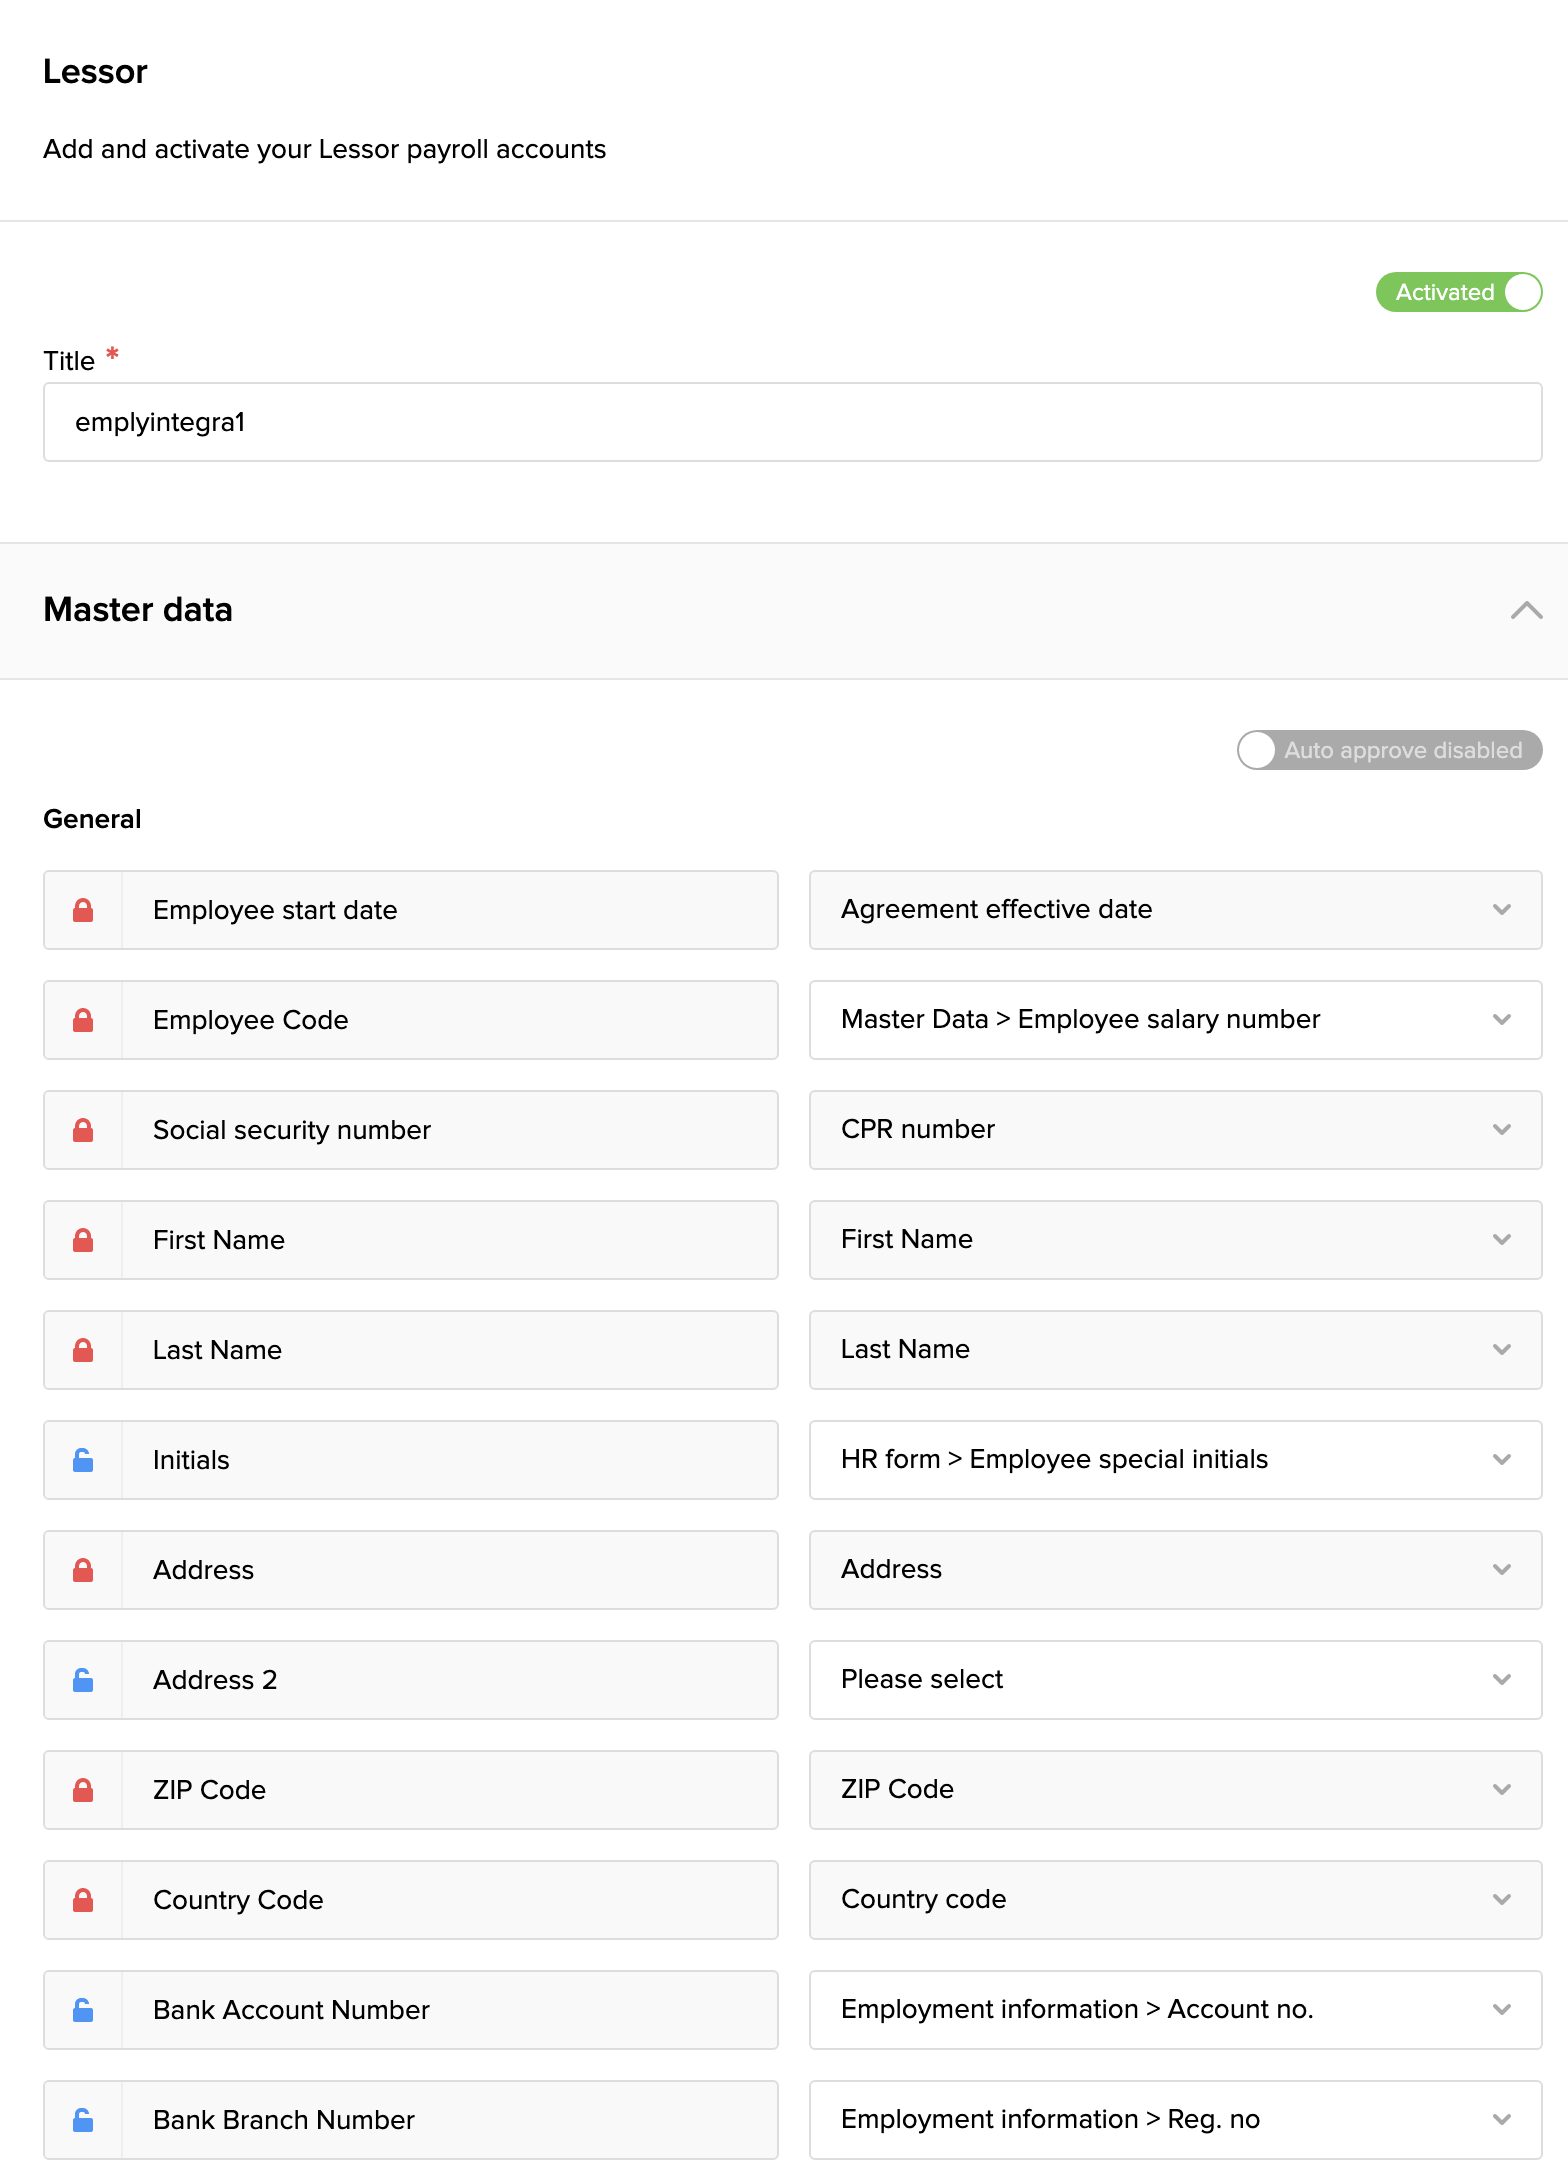Image resolution: width=1568 pixels, height=2180 pixels.
Task: Click the Title input field
Action: (792, 422)
